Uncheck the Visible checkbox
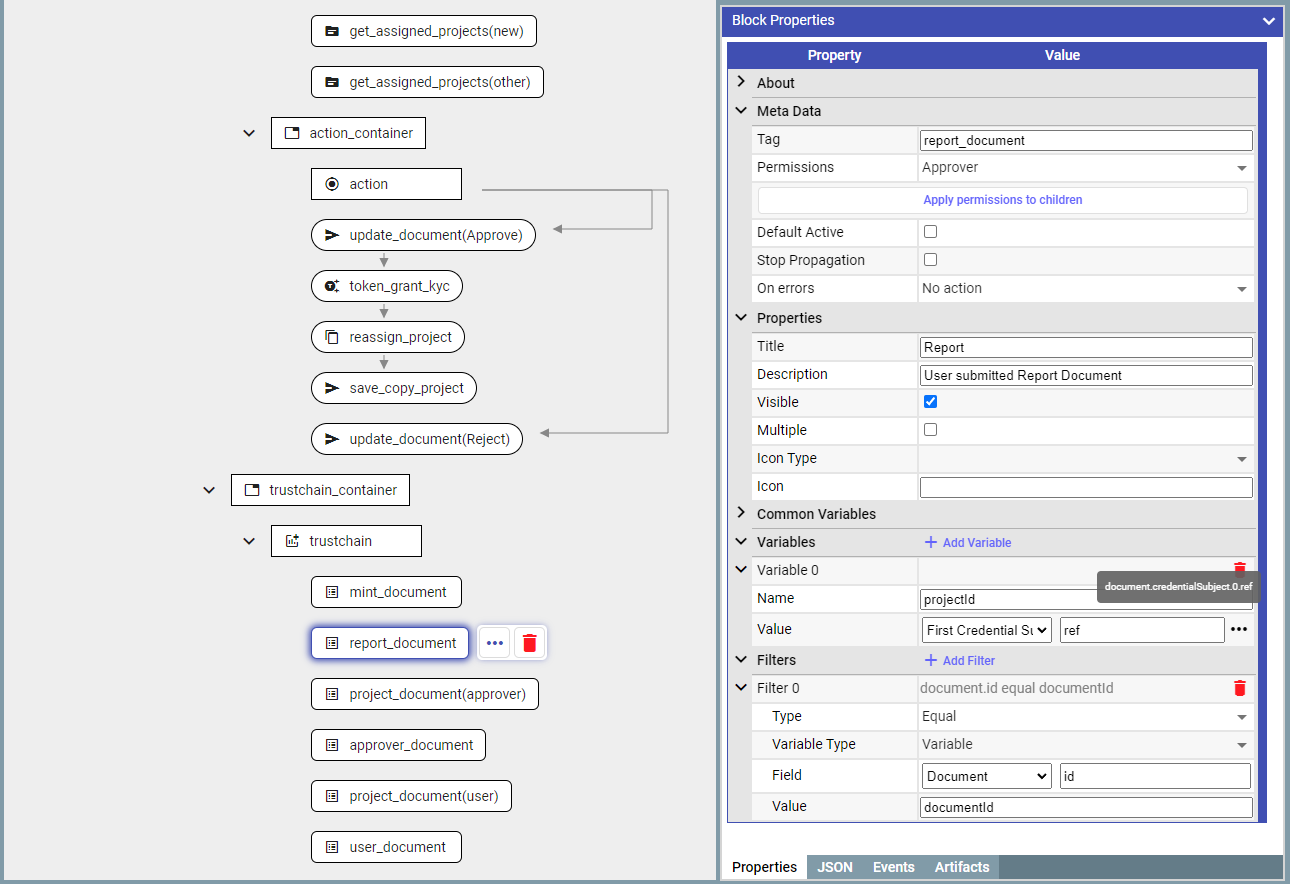Screen dimensions: 1290x884 click(930, 402)
